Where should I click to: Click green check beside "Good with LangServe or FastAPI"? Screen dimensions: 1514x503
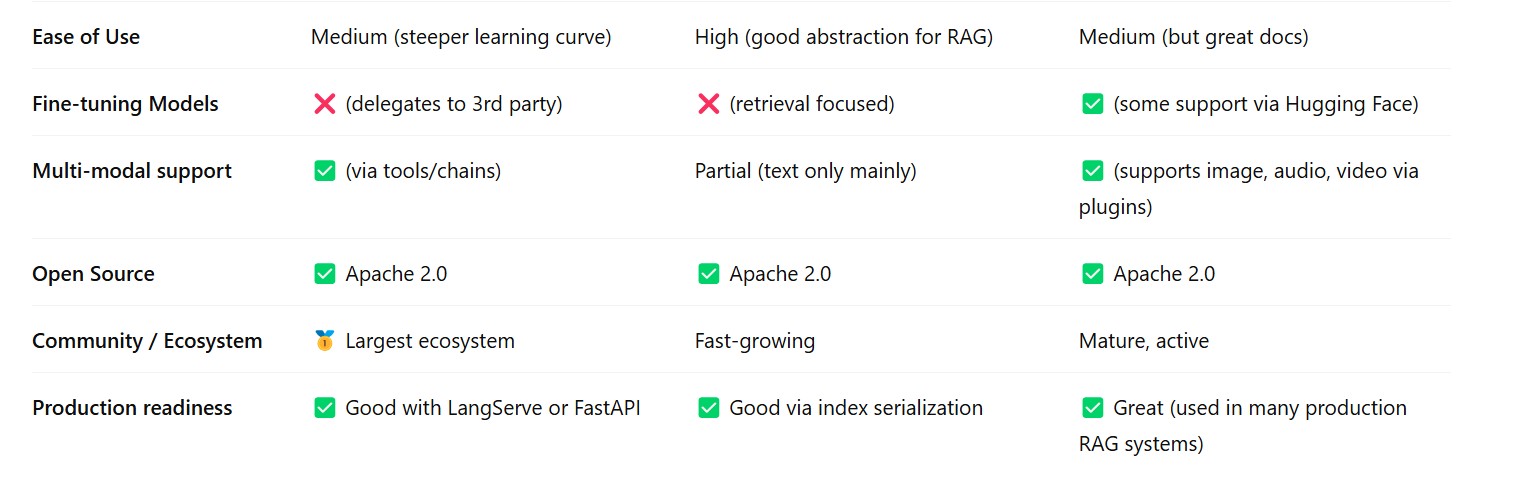pyautogui.click(x=324, y=408)
